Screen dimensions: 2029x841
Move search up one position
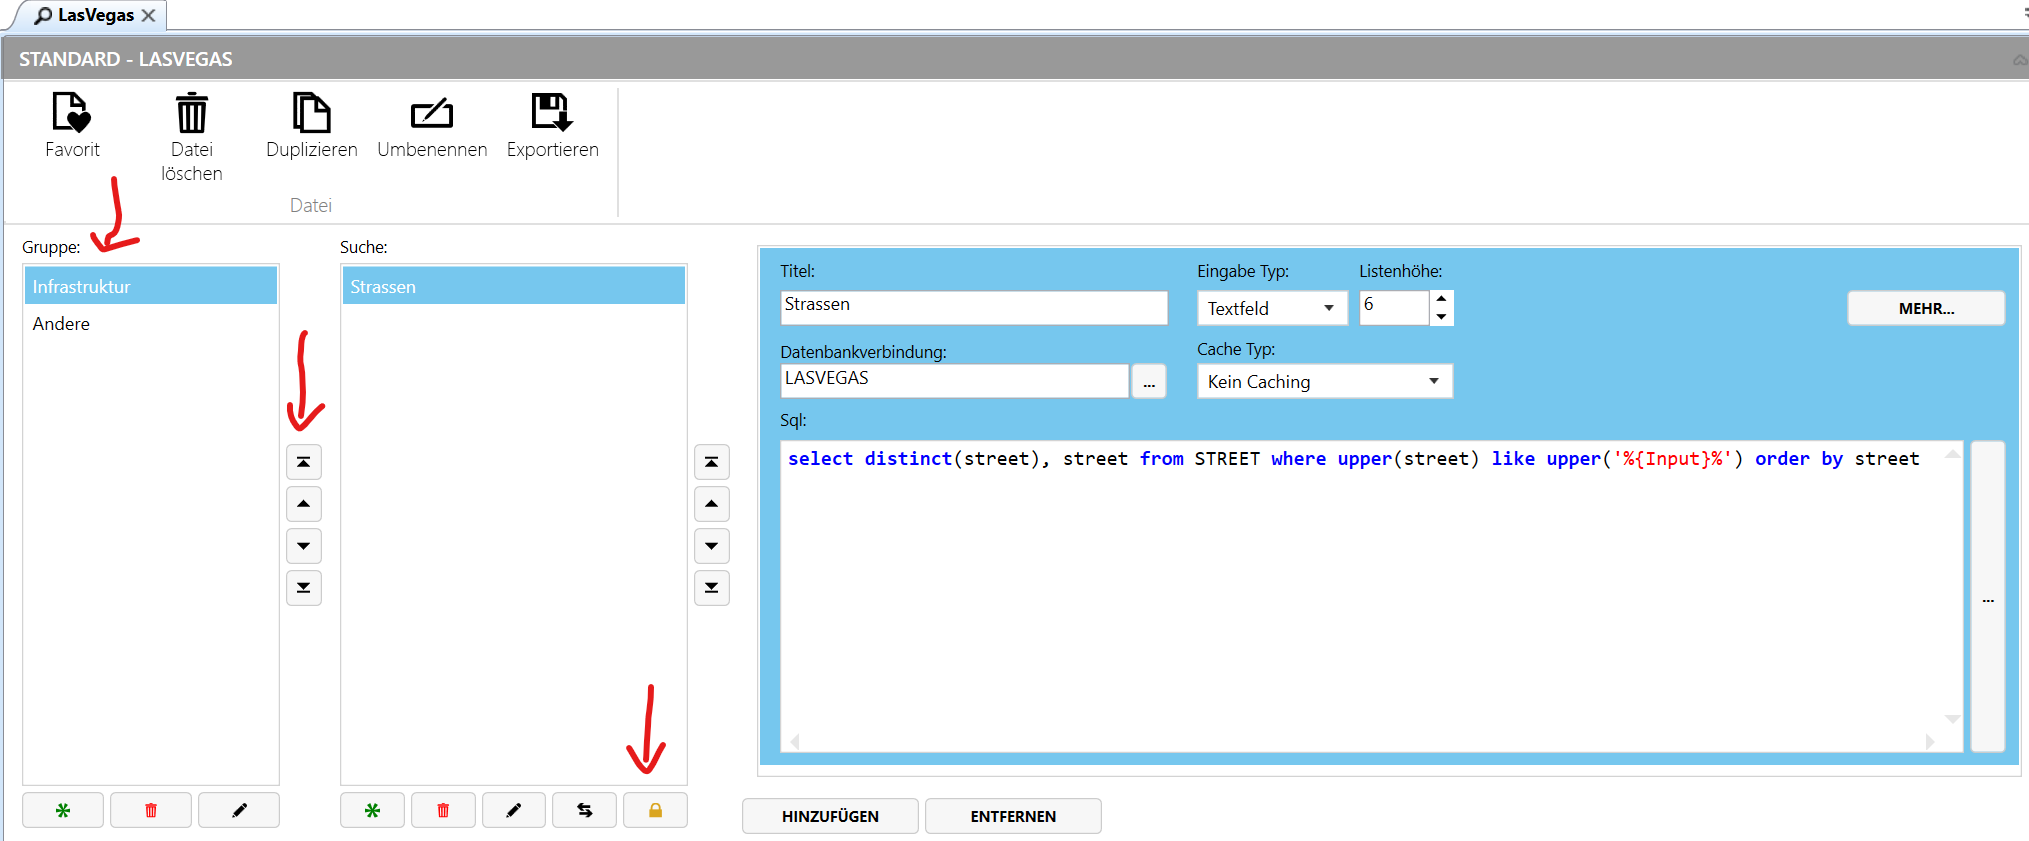click(x=712, y=504)
